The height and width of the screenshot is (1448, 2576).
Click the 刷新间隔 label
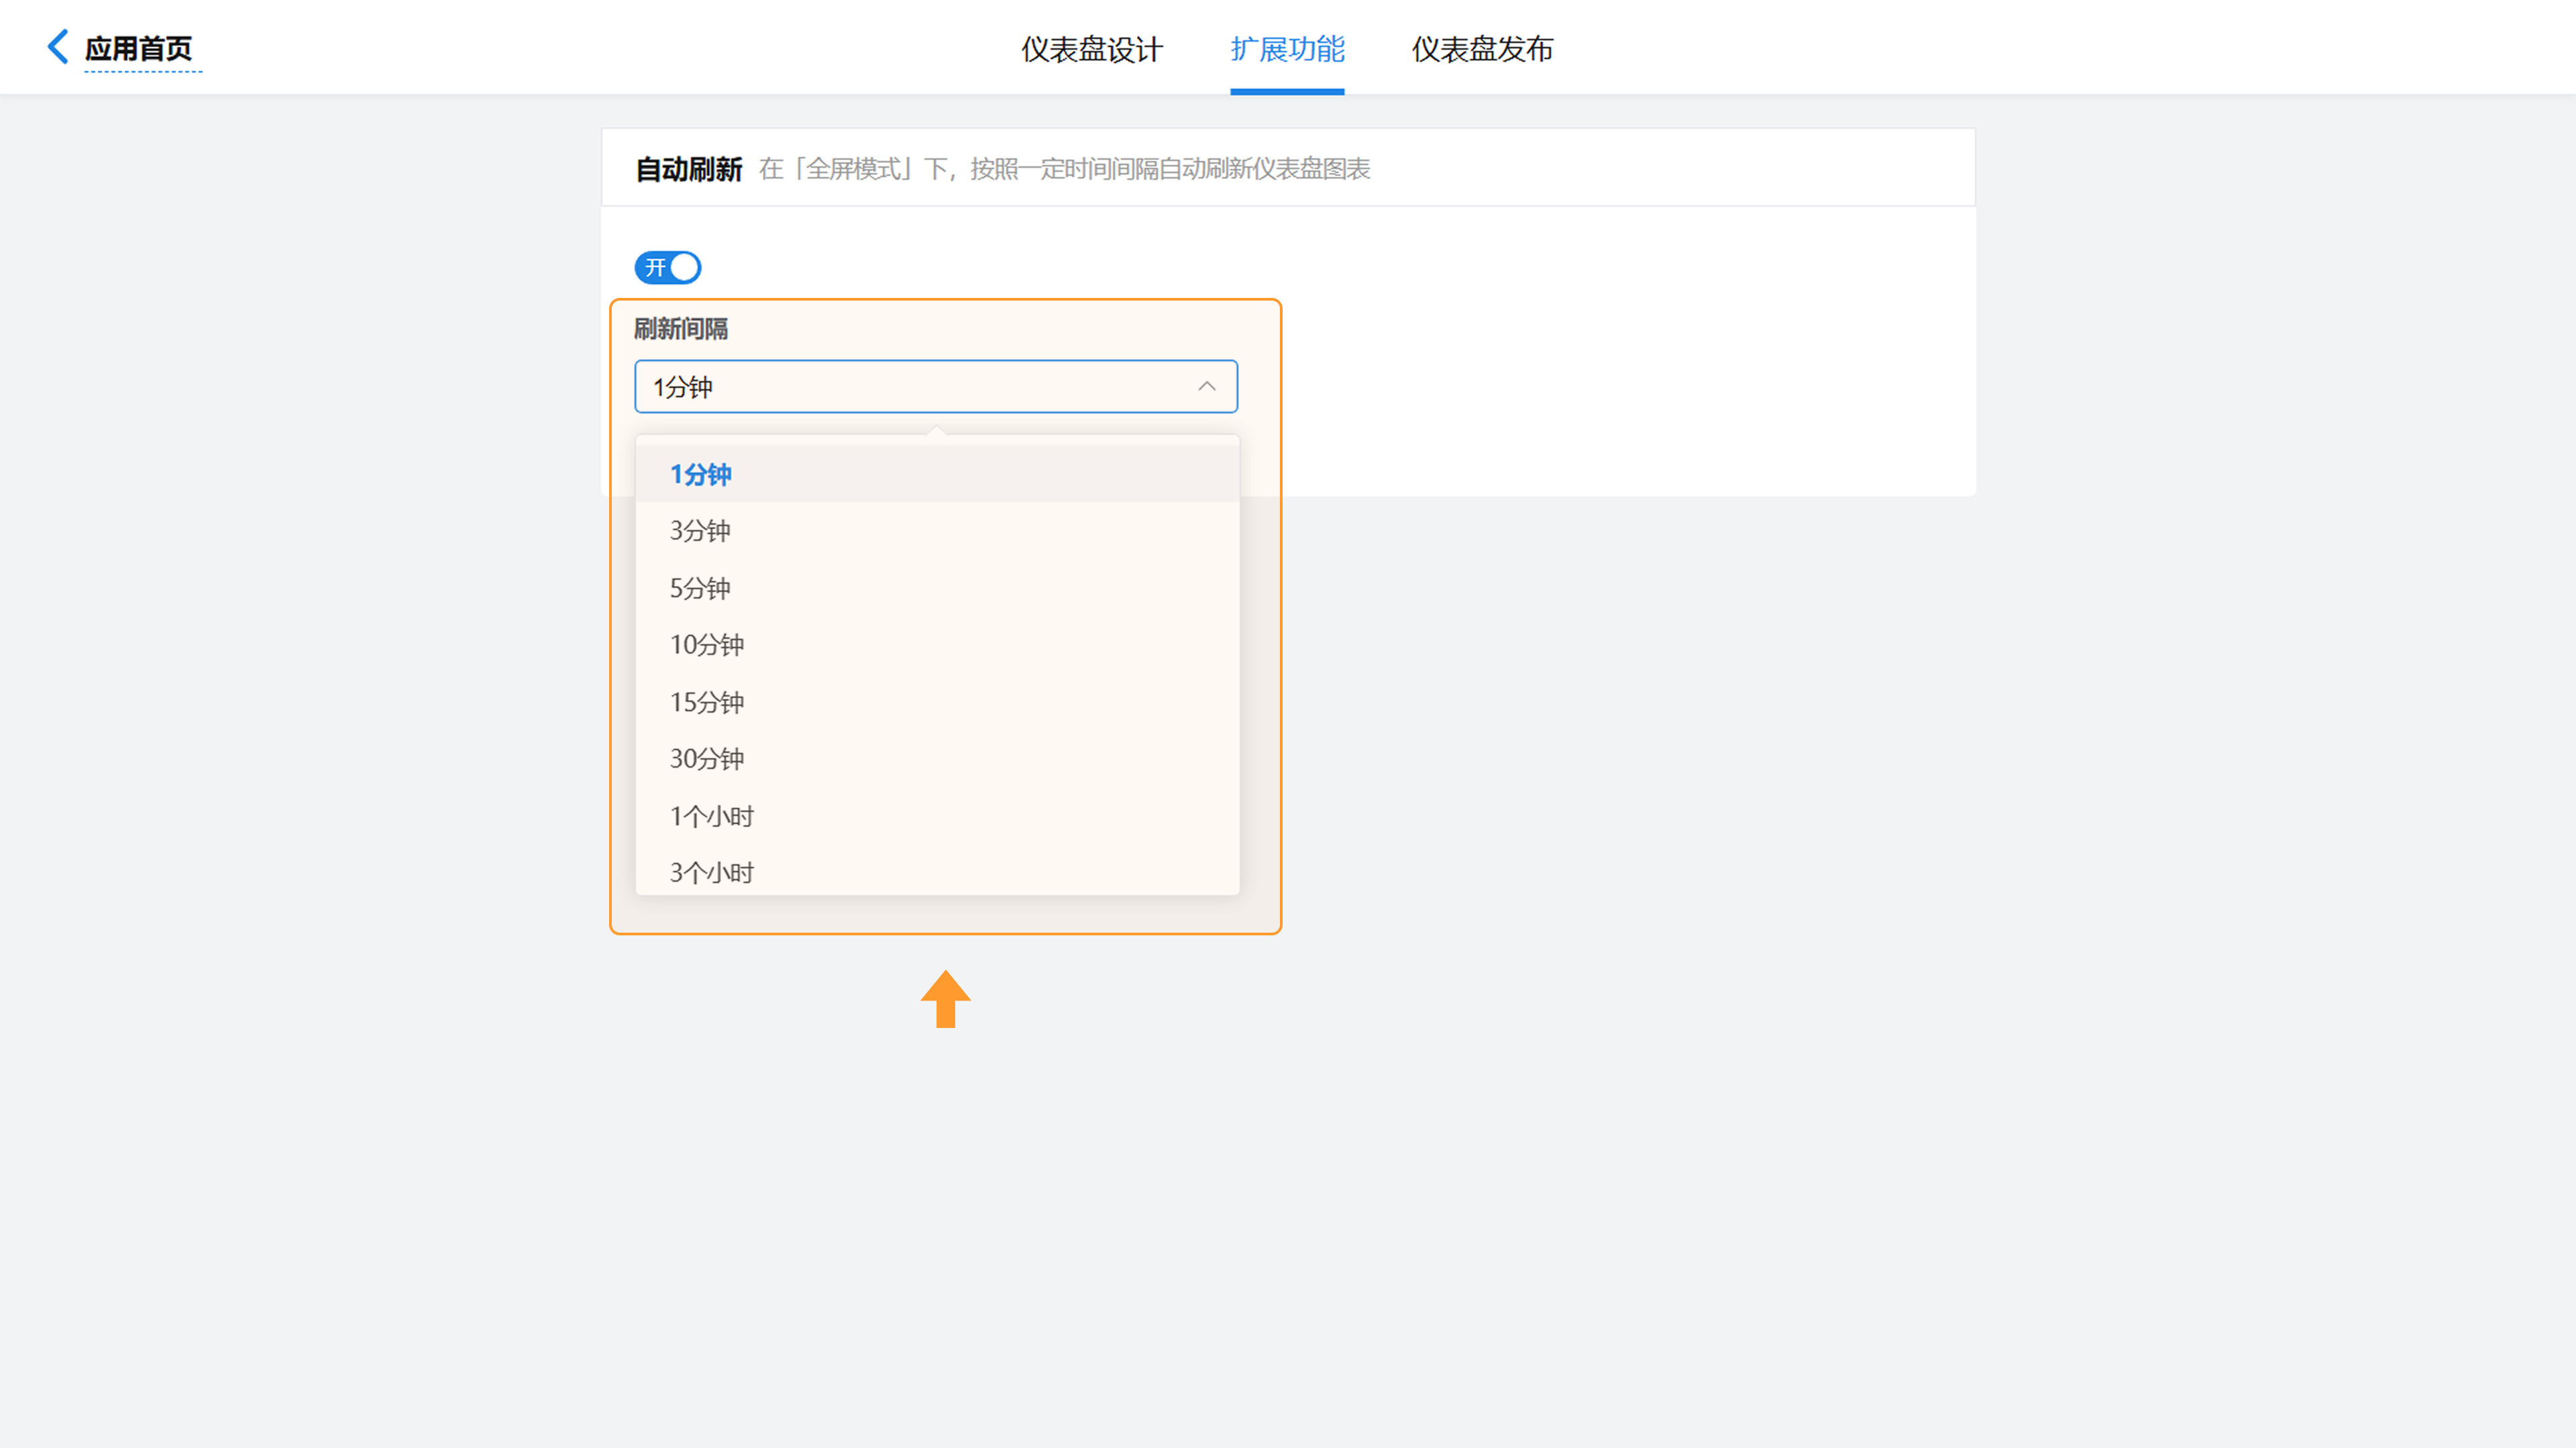click(x=681, y=329)
